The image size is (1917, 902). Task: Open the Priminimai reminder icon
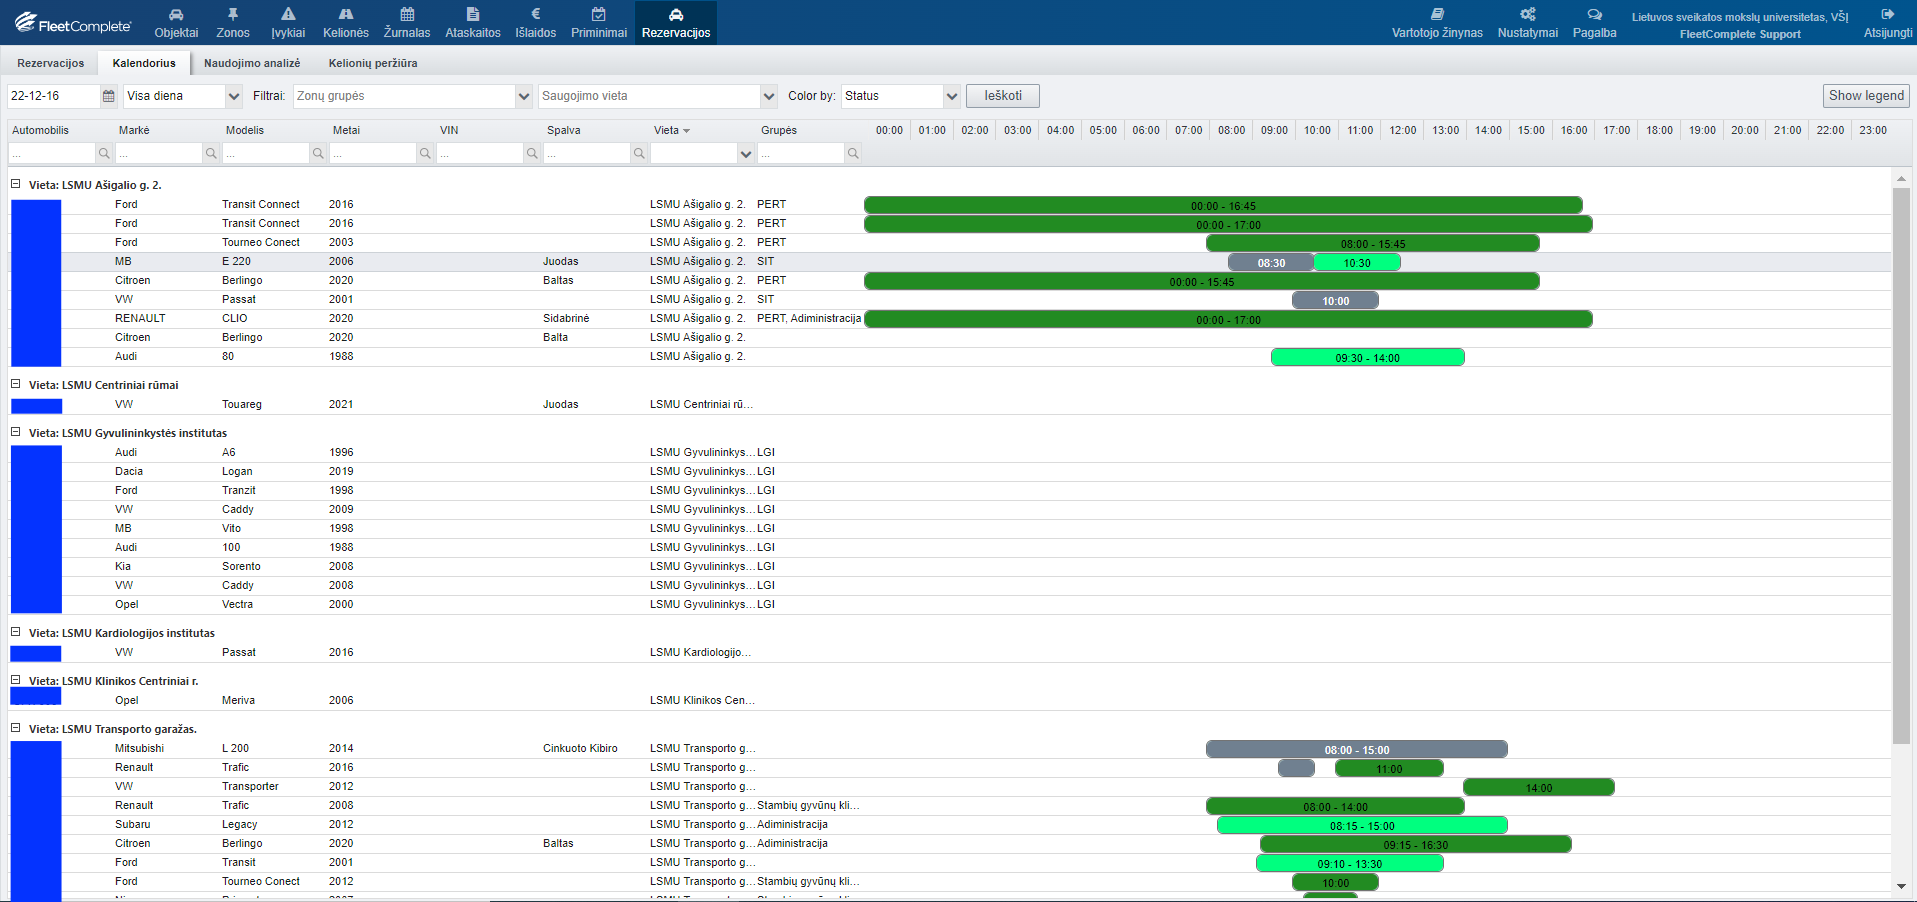(599, 14)
